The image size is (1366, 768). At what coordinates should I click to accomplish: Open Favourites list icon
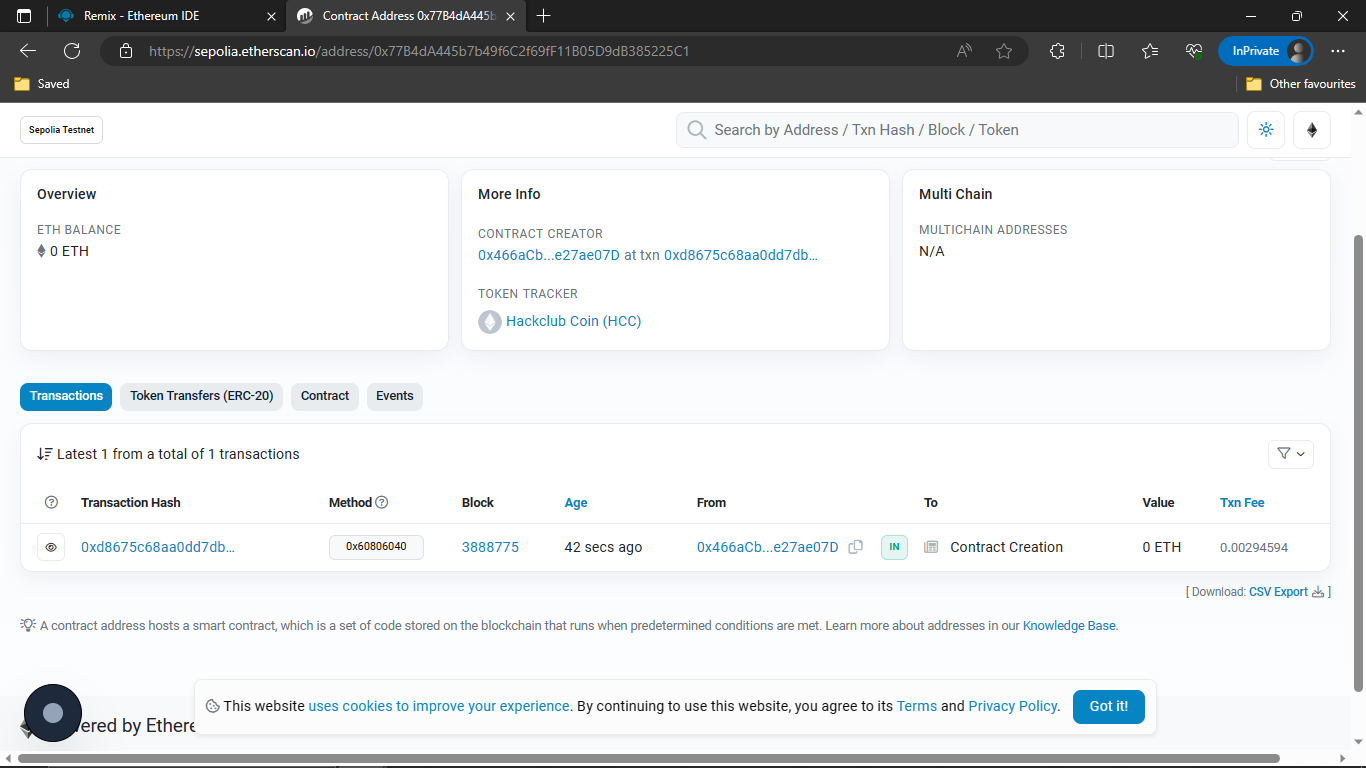click(x=1150, y=51)
